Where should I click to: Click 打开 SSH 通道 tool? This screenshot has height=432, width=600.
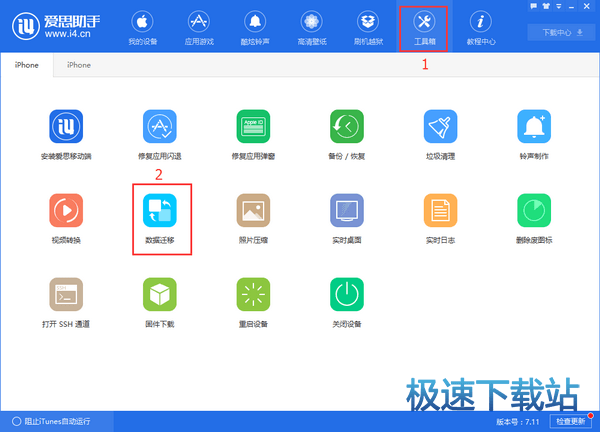point(66,303)
